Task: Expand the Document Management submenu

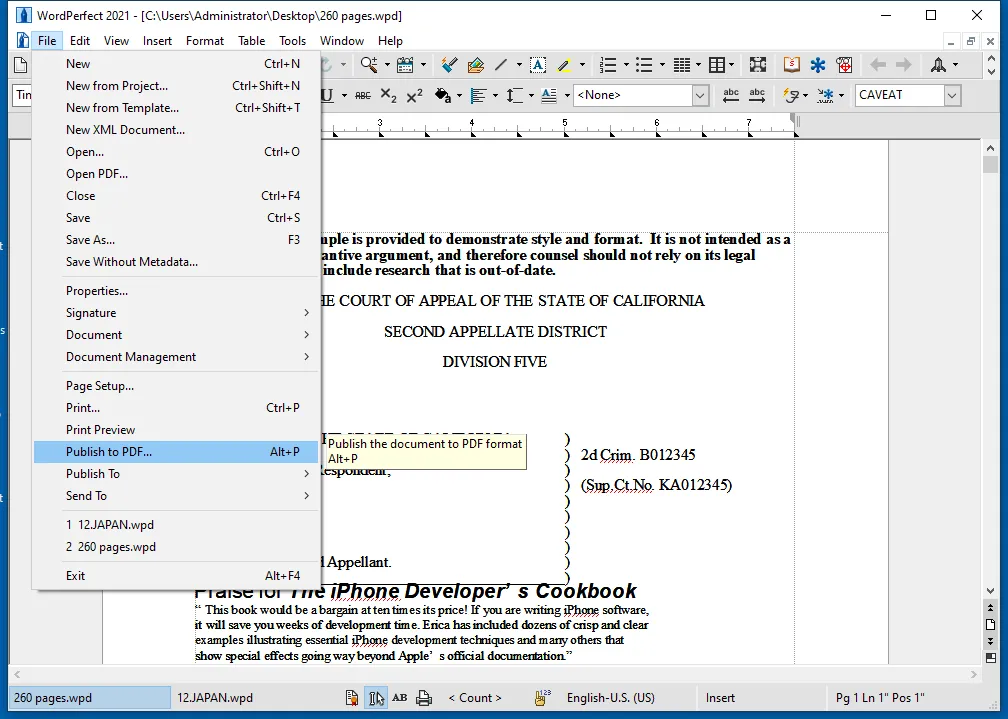Action: click(176, 356)
